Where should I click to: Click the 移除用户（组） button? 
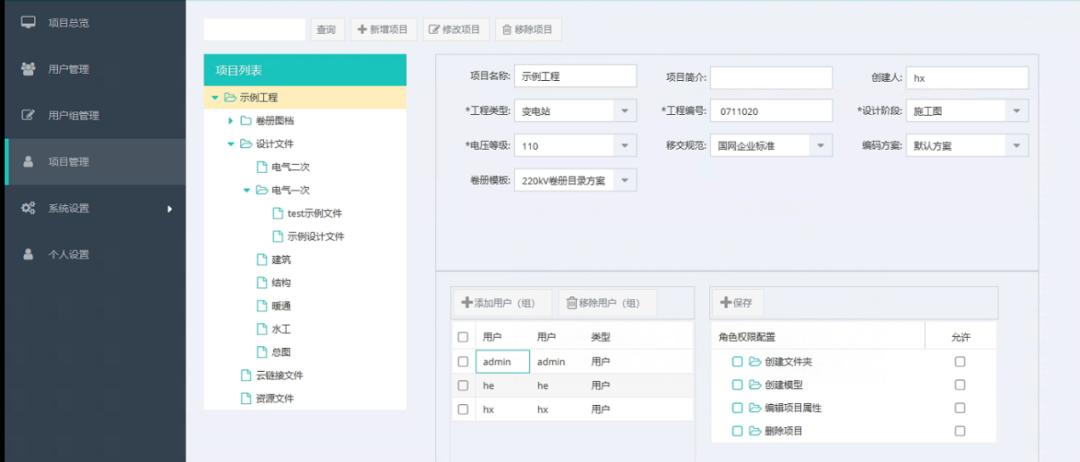pos(607,302)
